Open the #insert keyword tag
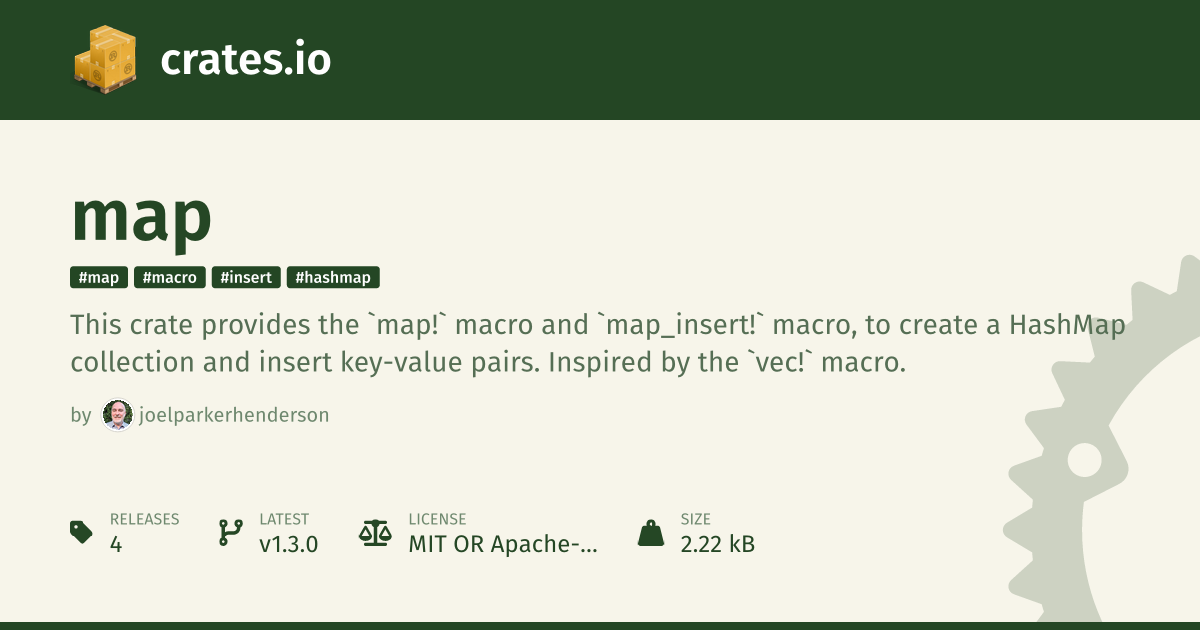1200x630 pixels. 246,278
